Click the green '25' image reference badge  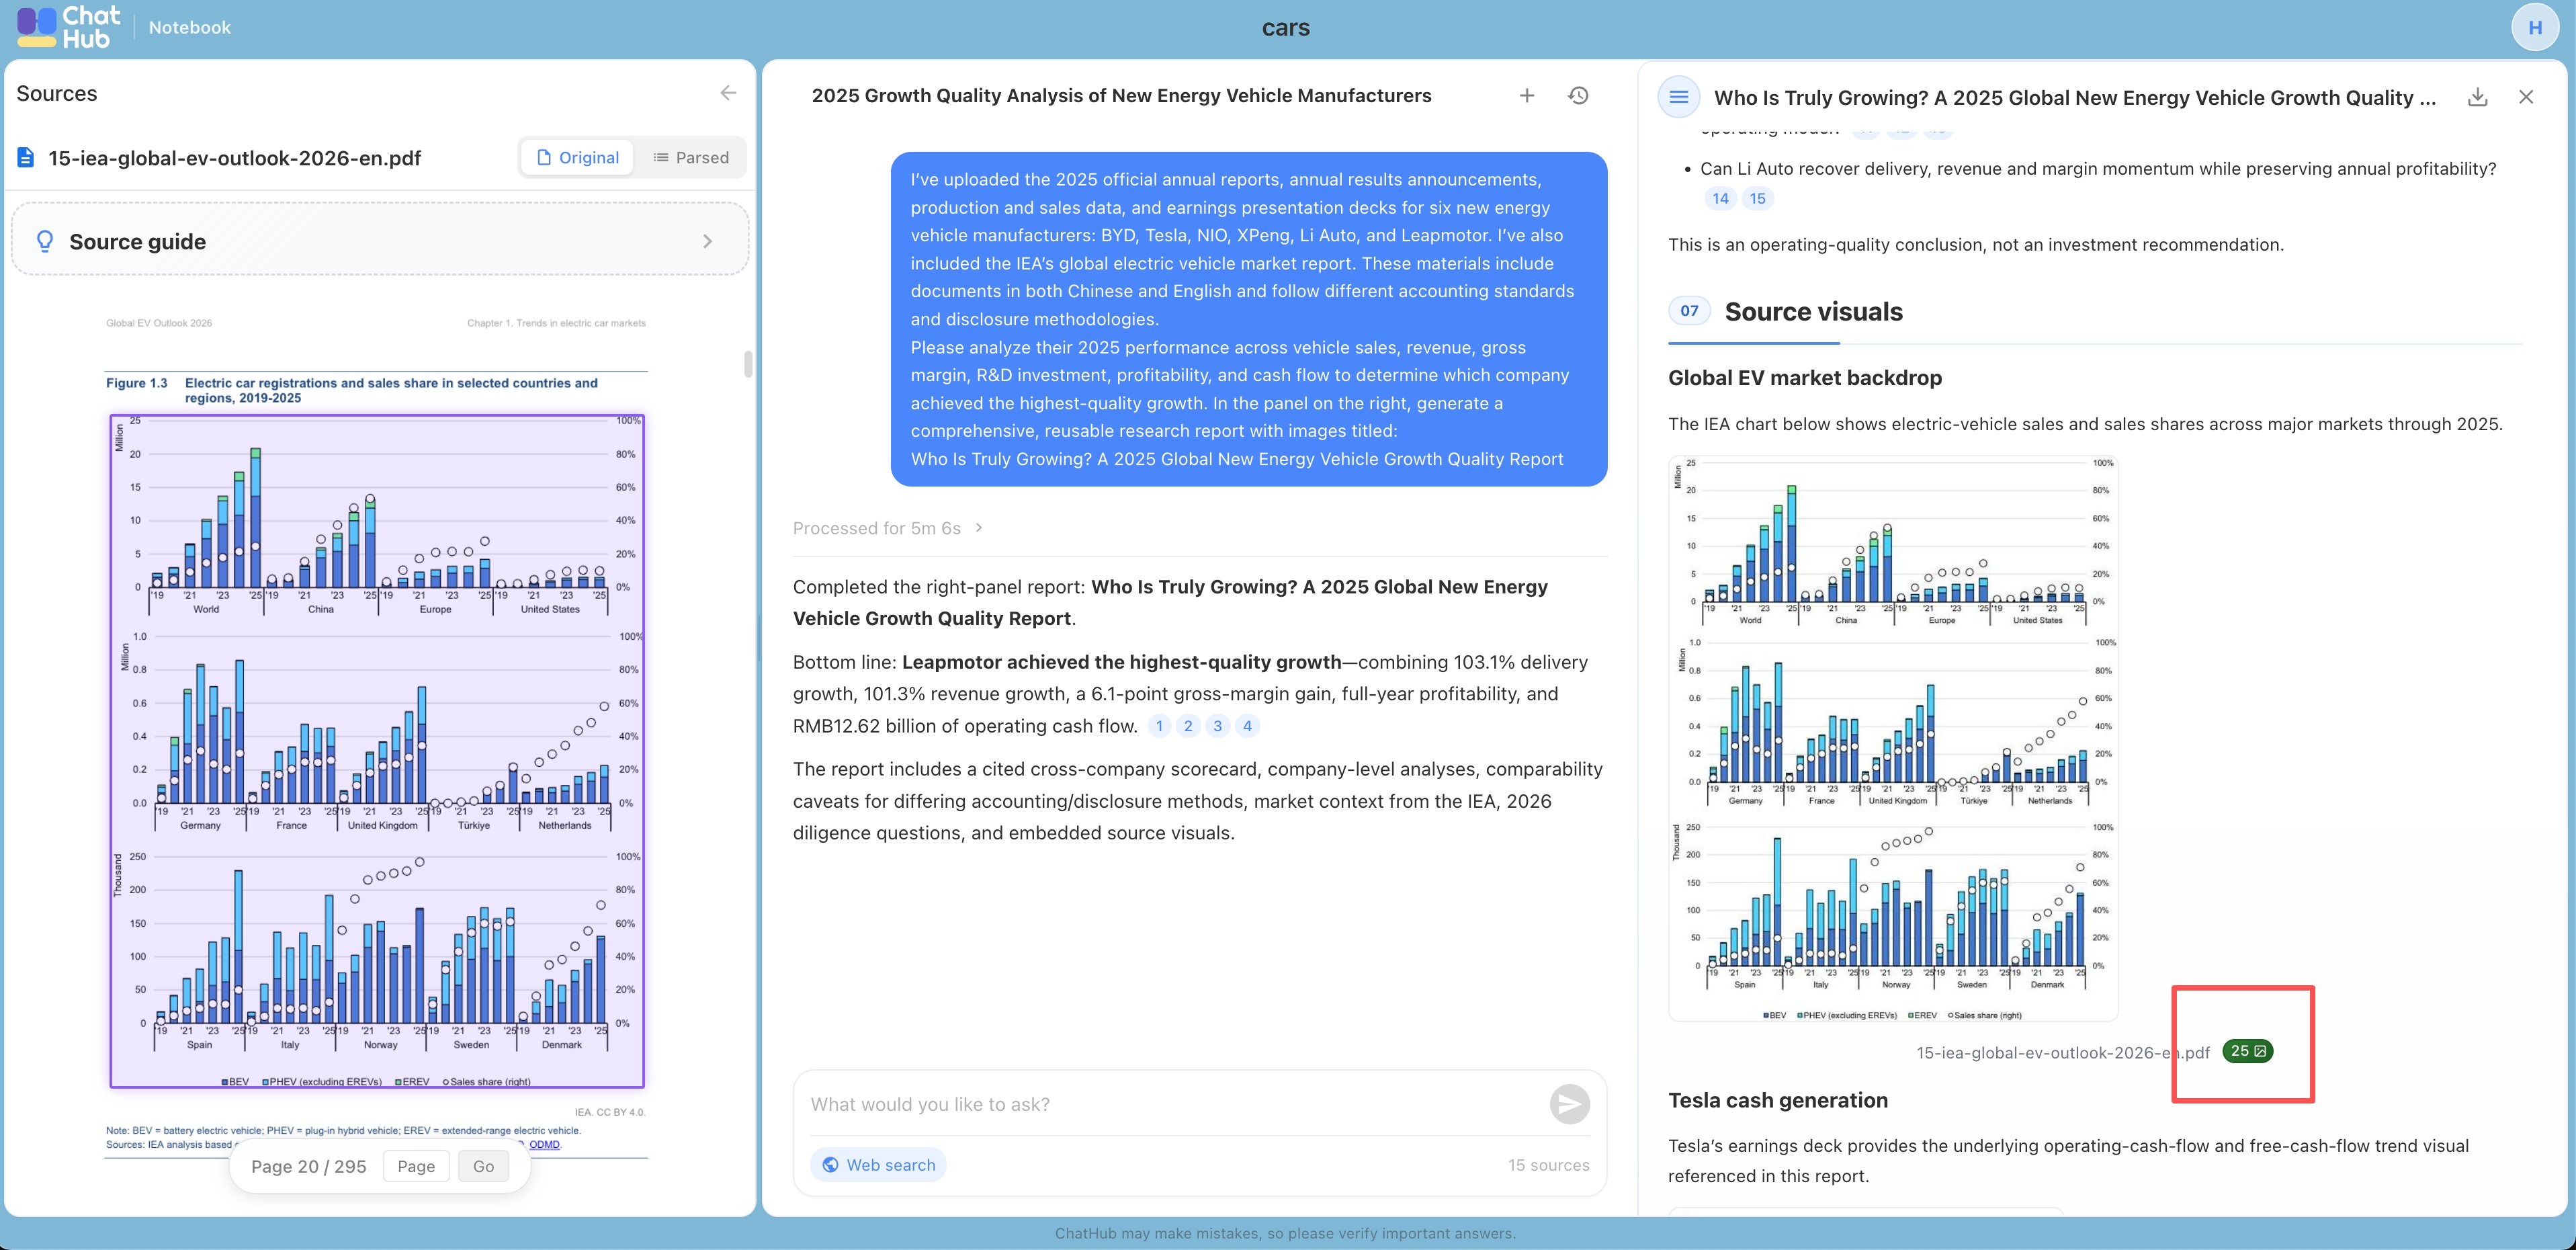(x=2247, y=1051)
